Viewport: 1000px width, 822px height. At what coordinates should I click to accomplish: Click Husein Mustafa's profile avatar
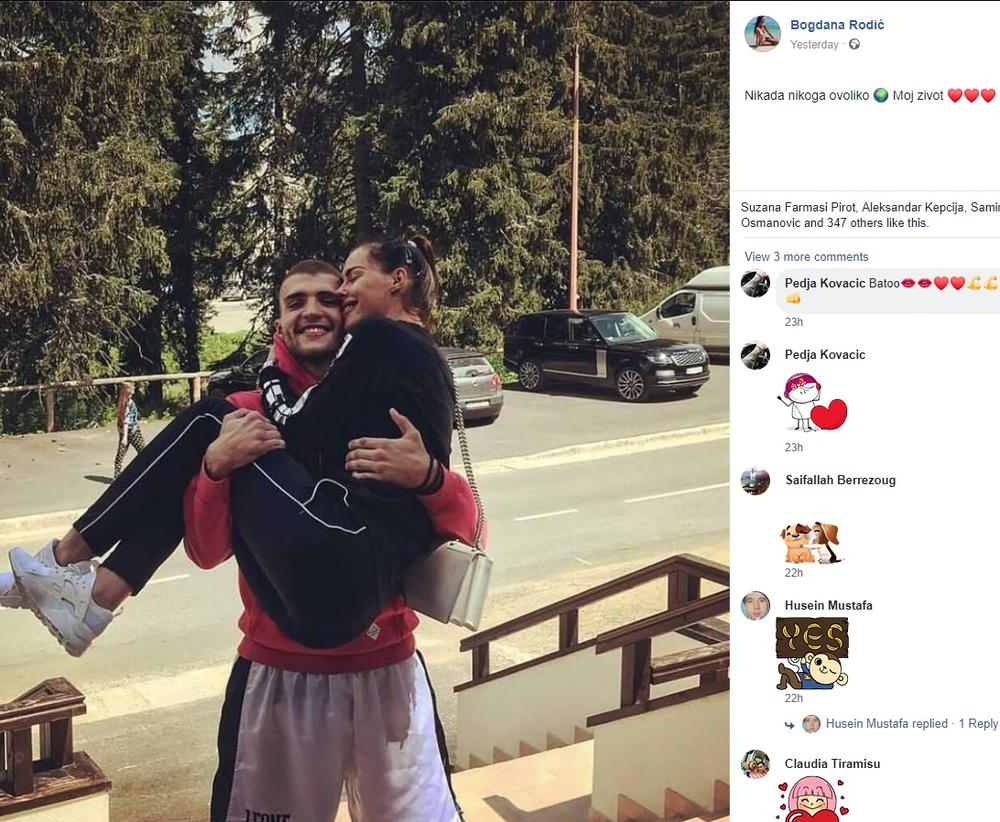[x=756, y=606]
